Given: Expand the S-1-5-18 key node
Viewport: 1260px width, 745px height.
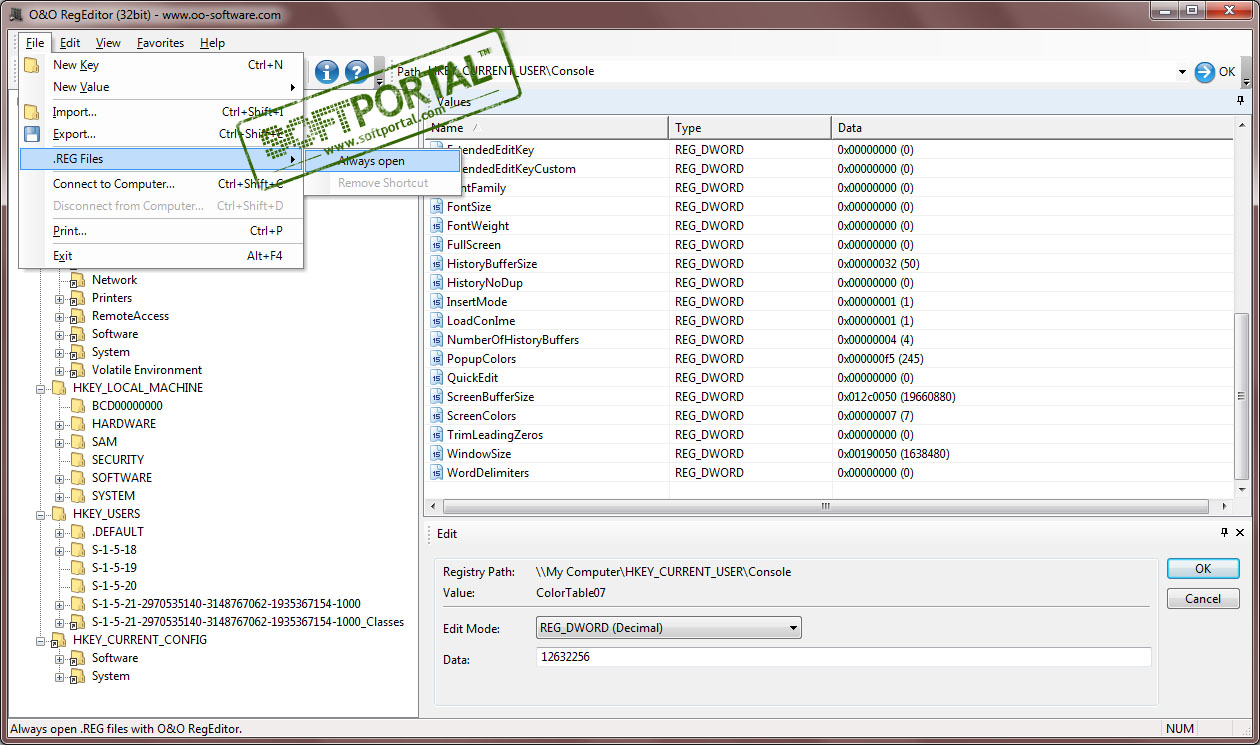Looking at the screenshot, I should [60, 550].
